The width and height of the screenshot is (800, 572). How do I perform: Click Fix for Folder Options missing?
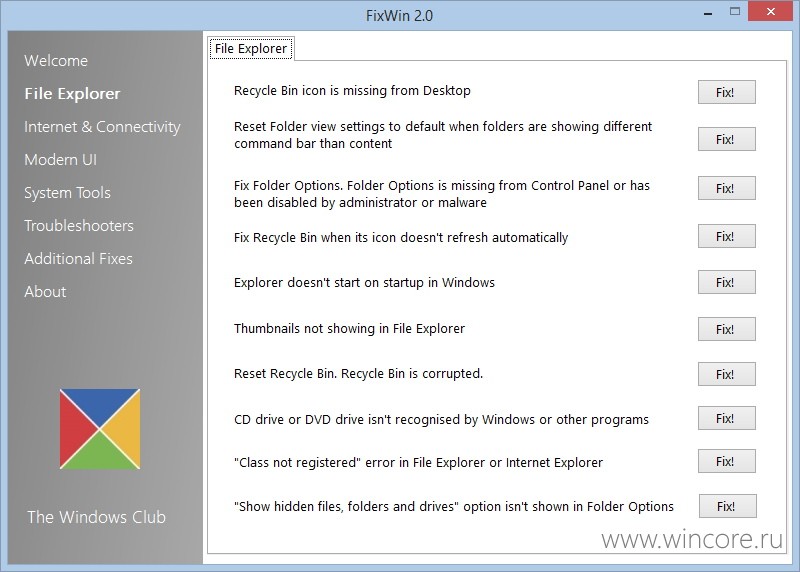click(727, 188)
